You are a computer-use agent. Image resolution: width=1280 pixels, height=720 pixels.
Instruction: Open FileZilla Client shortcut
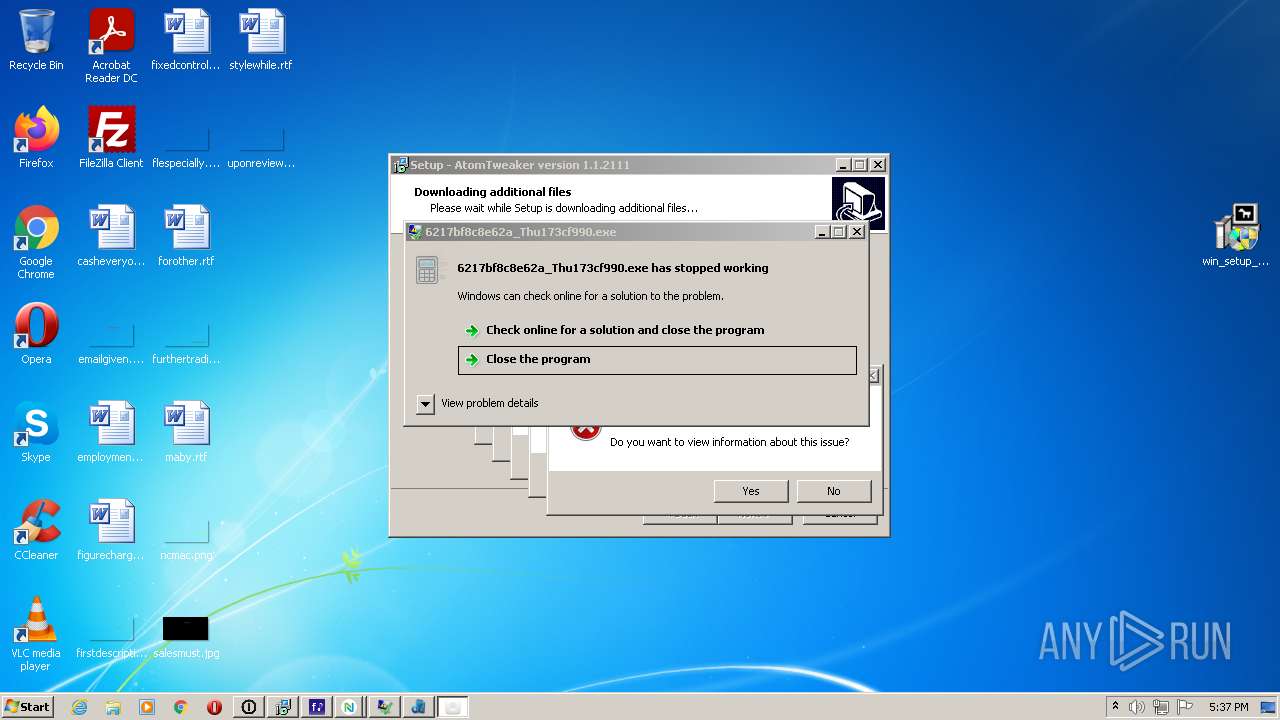tap(111, 138)
